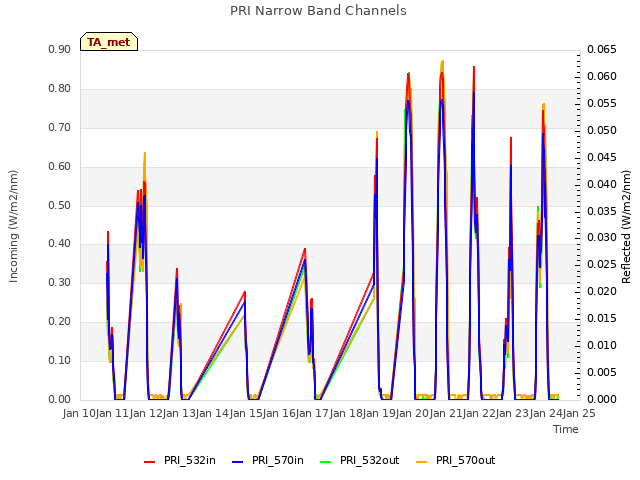Click the Jan 10 tick label
The image size is (640, 480).
[79, 413]
